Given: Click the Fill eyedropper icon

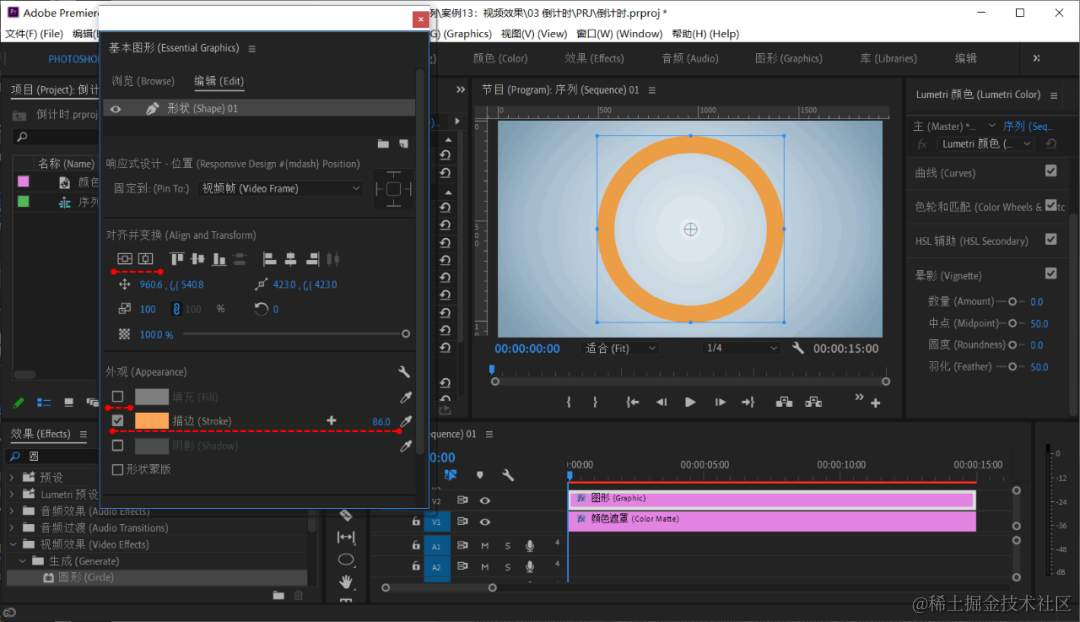Looking at the screenshot, I should click(x=405, y=397).
